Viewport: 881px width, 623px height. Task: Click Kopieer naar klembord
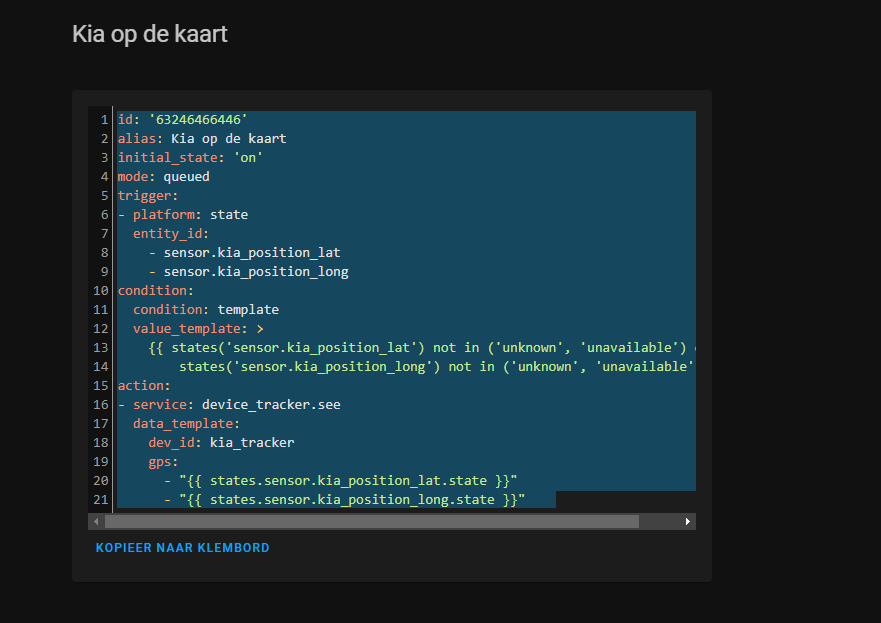pyautogui.click(x=182, y=548)
